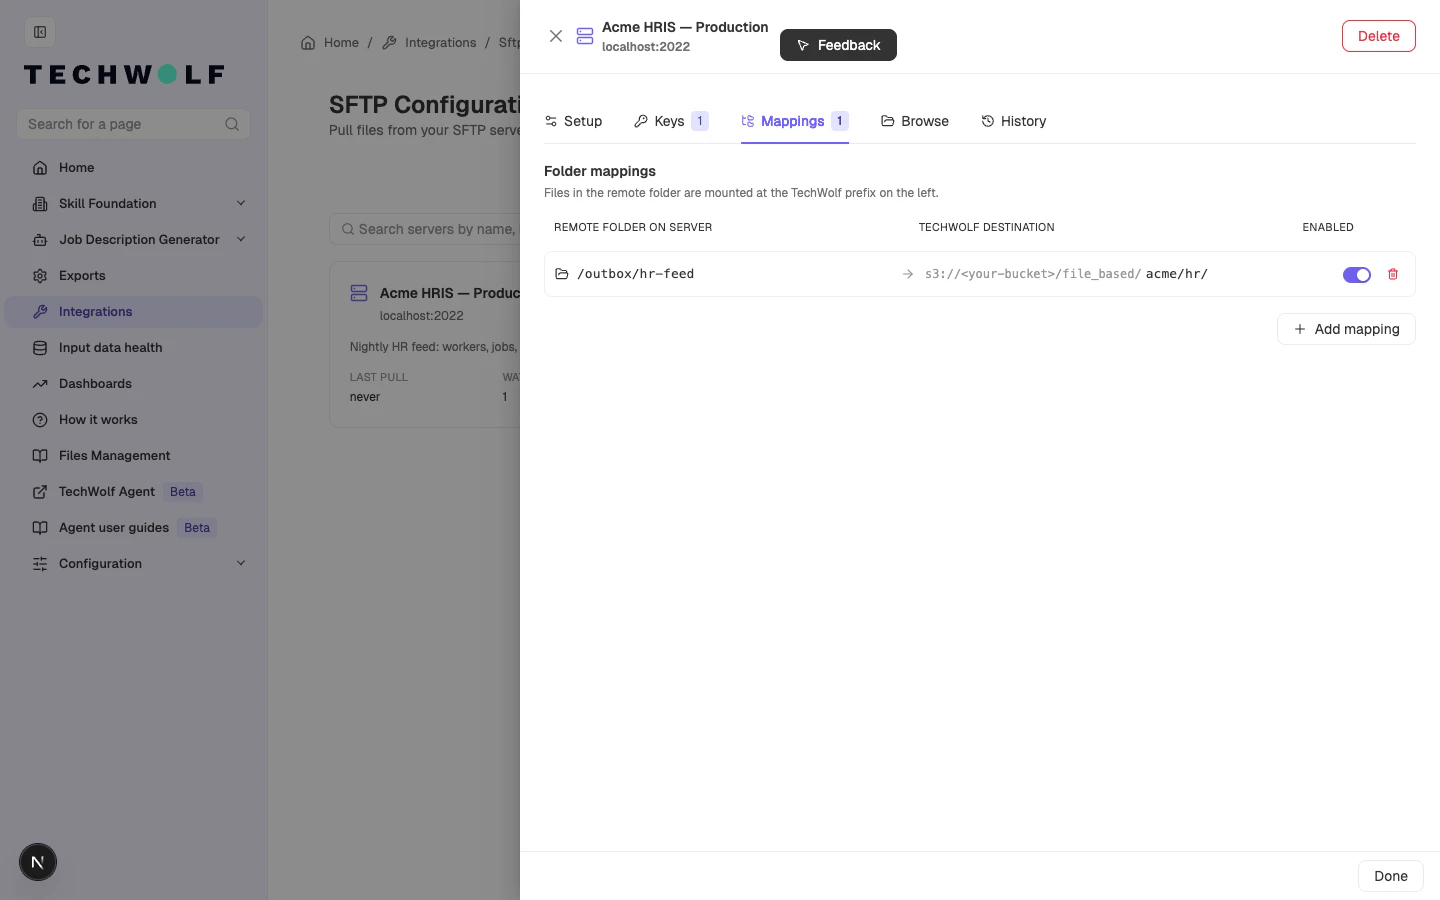
Task: Open TechWolf Agent in the sidebar
Action: coord(133,492)
